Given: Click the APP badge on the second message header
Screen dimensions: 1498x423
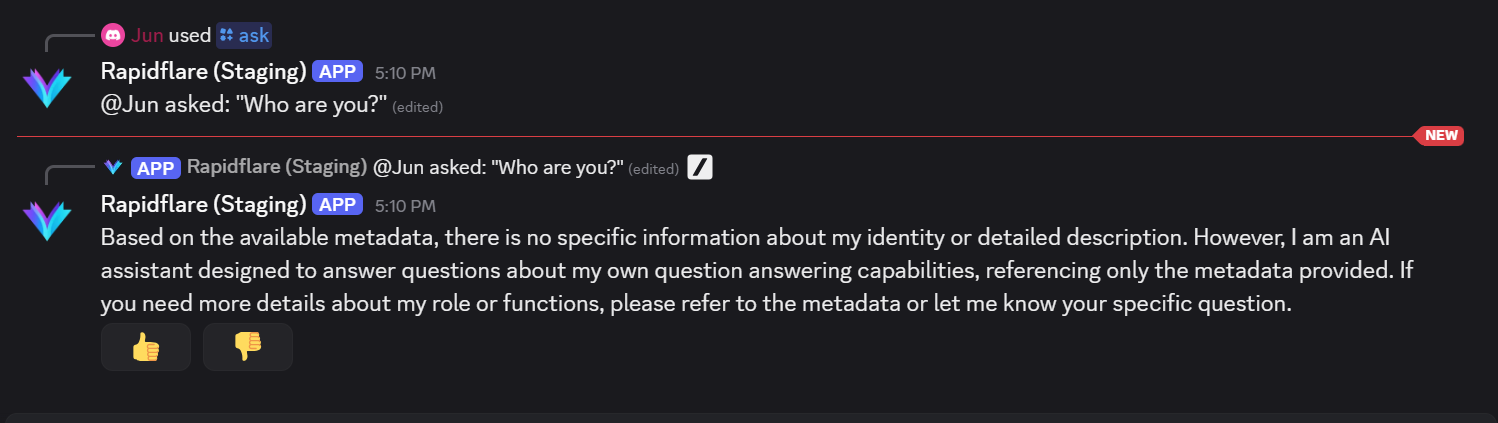Looking at the screenshot, I should pyautogui.click(x=337, y=205).
